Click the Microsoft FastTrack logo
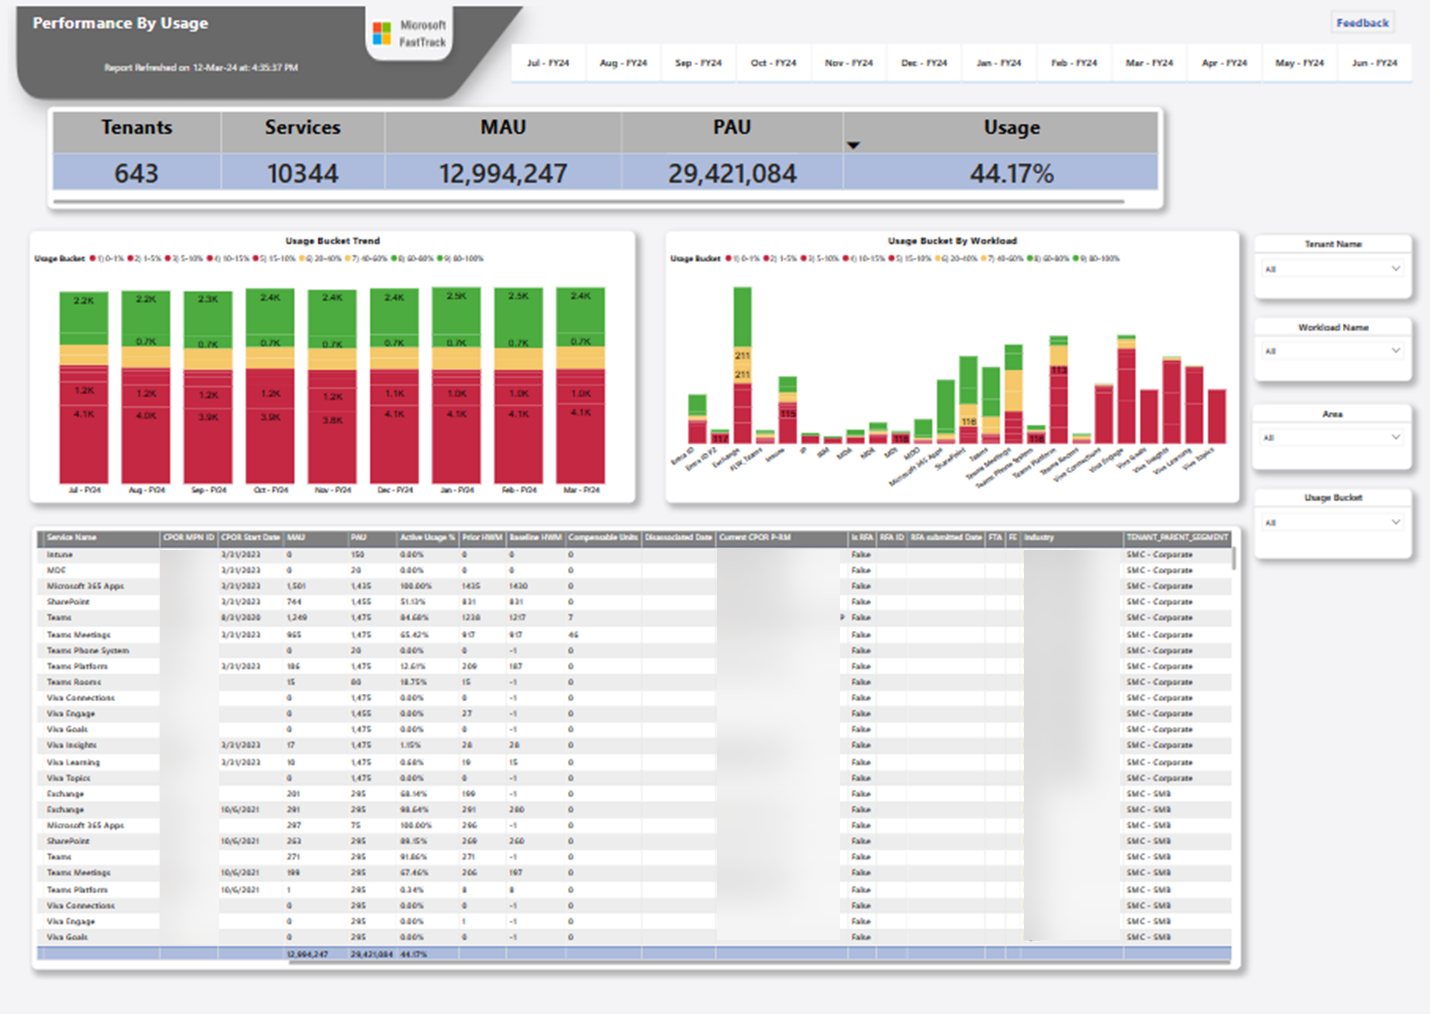 [410, 34]
